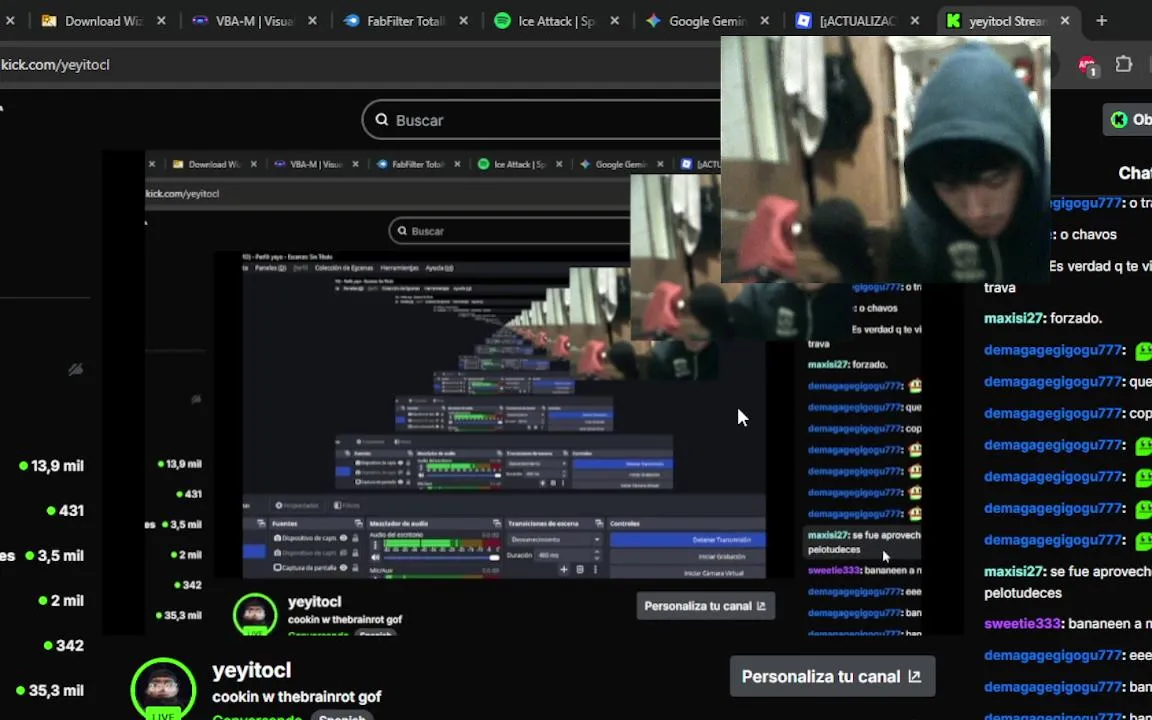This screenshot has width=1152, height=720.
Task: Close the FabFilter Total browser tab
Action: (464, 21)
